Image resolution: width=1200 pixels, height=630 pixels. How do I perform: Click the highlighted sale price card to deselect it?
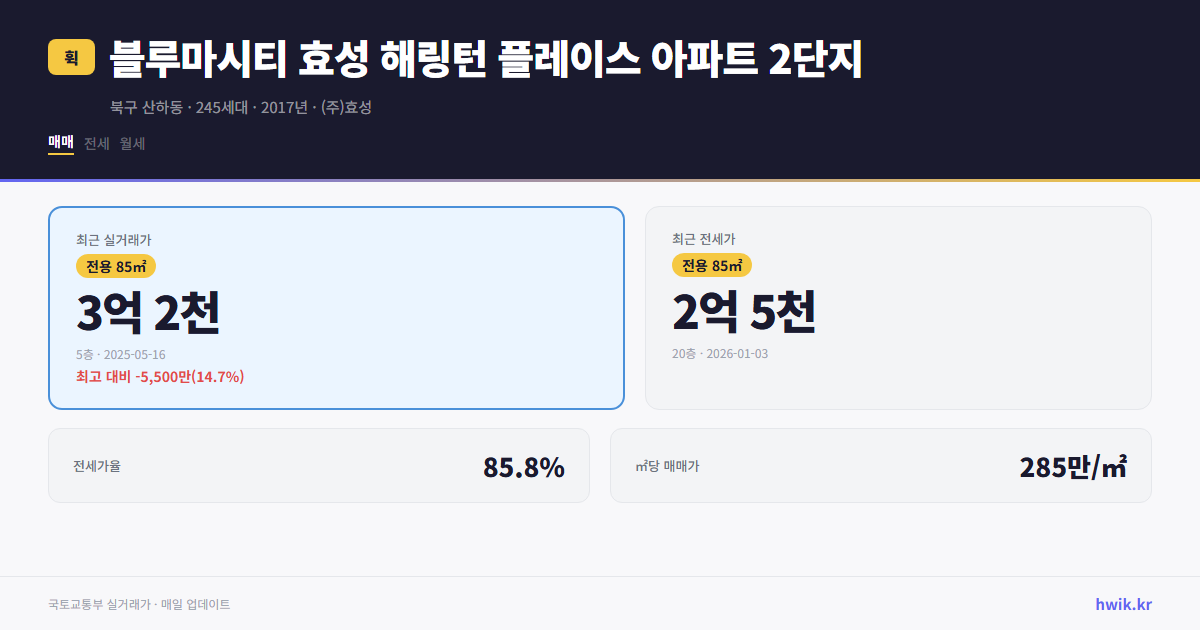point(336,307)
